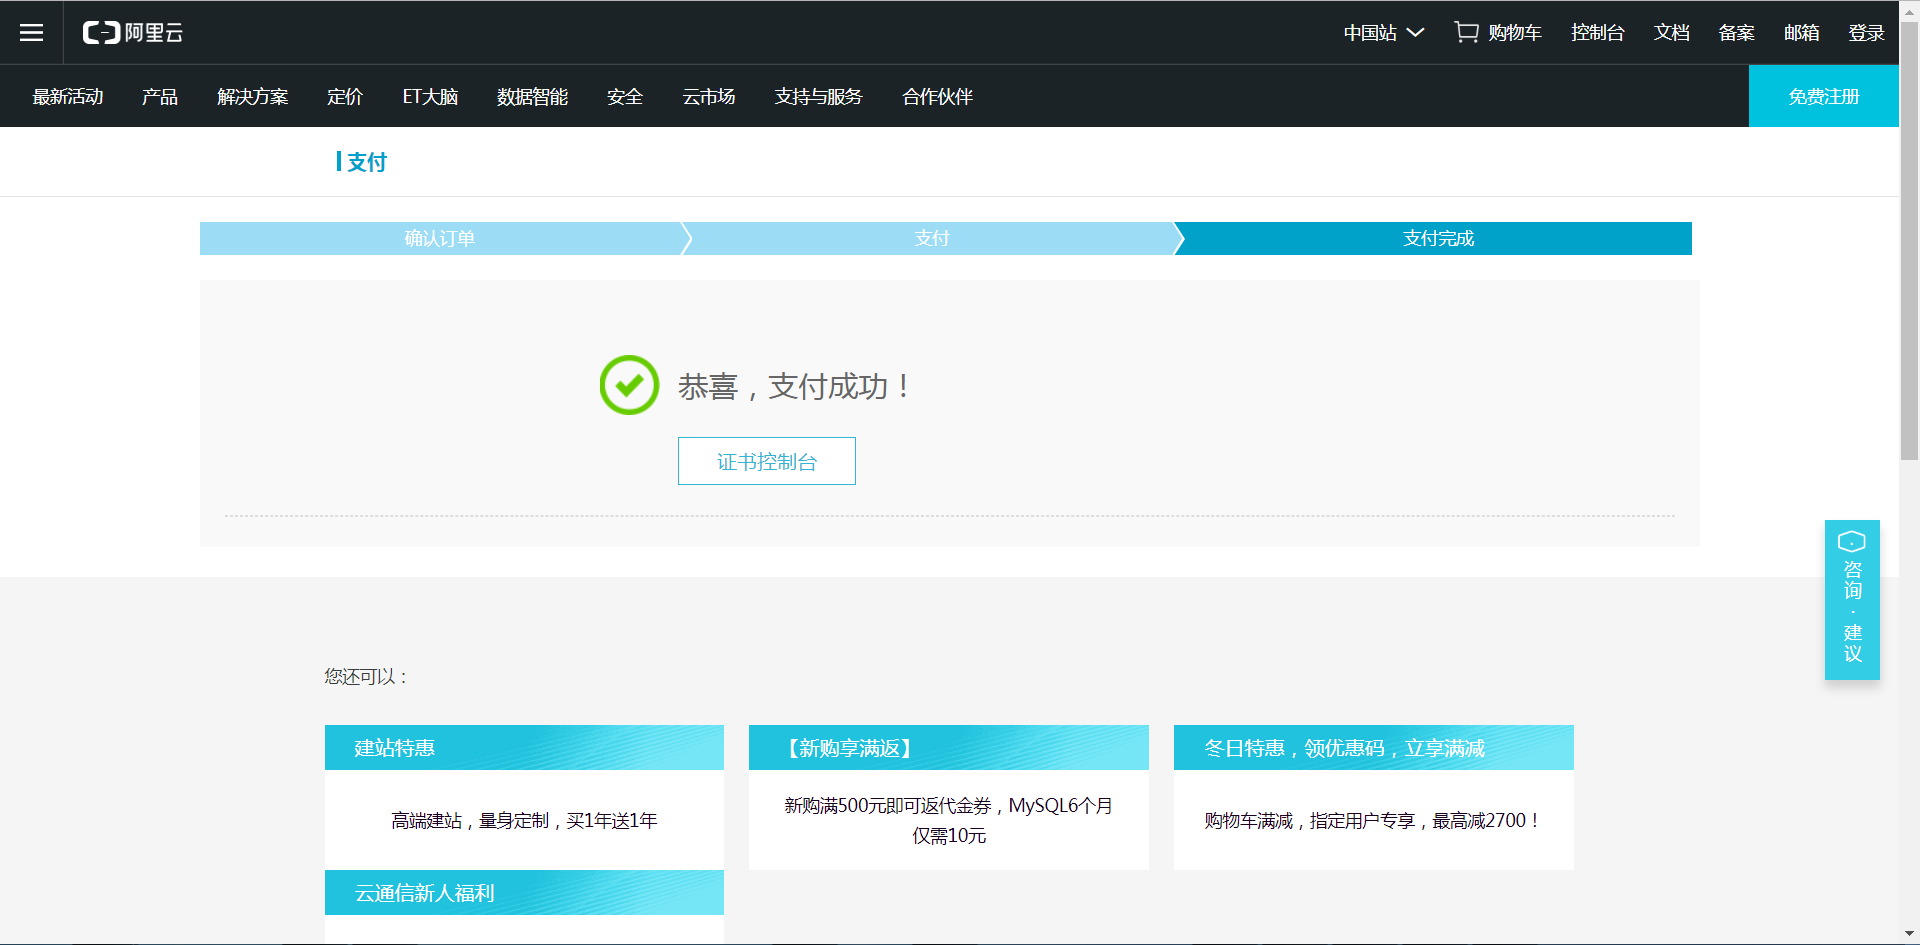Click the shopping cart icon
Screen dimensions: 1920x945
(1466, 32)
